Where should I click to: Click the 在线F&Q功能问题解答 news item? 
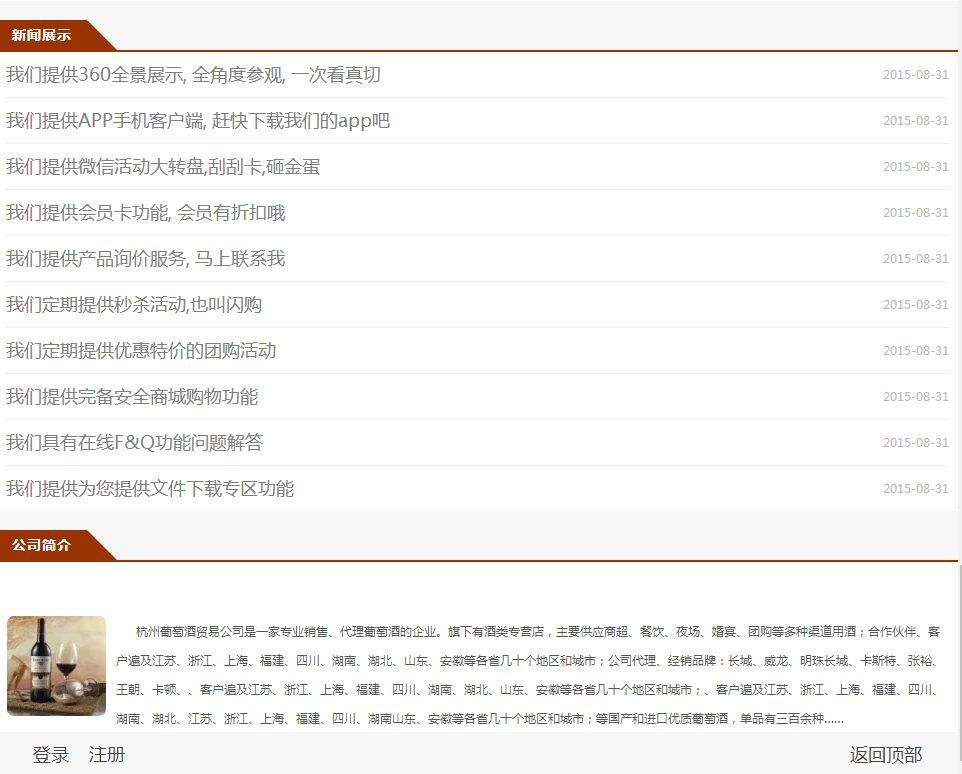[x=134, y=443]
